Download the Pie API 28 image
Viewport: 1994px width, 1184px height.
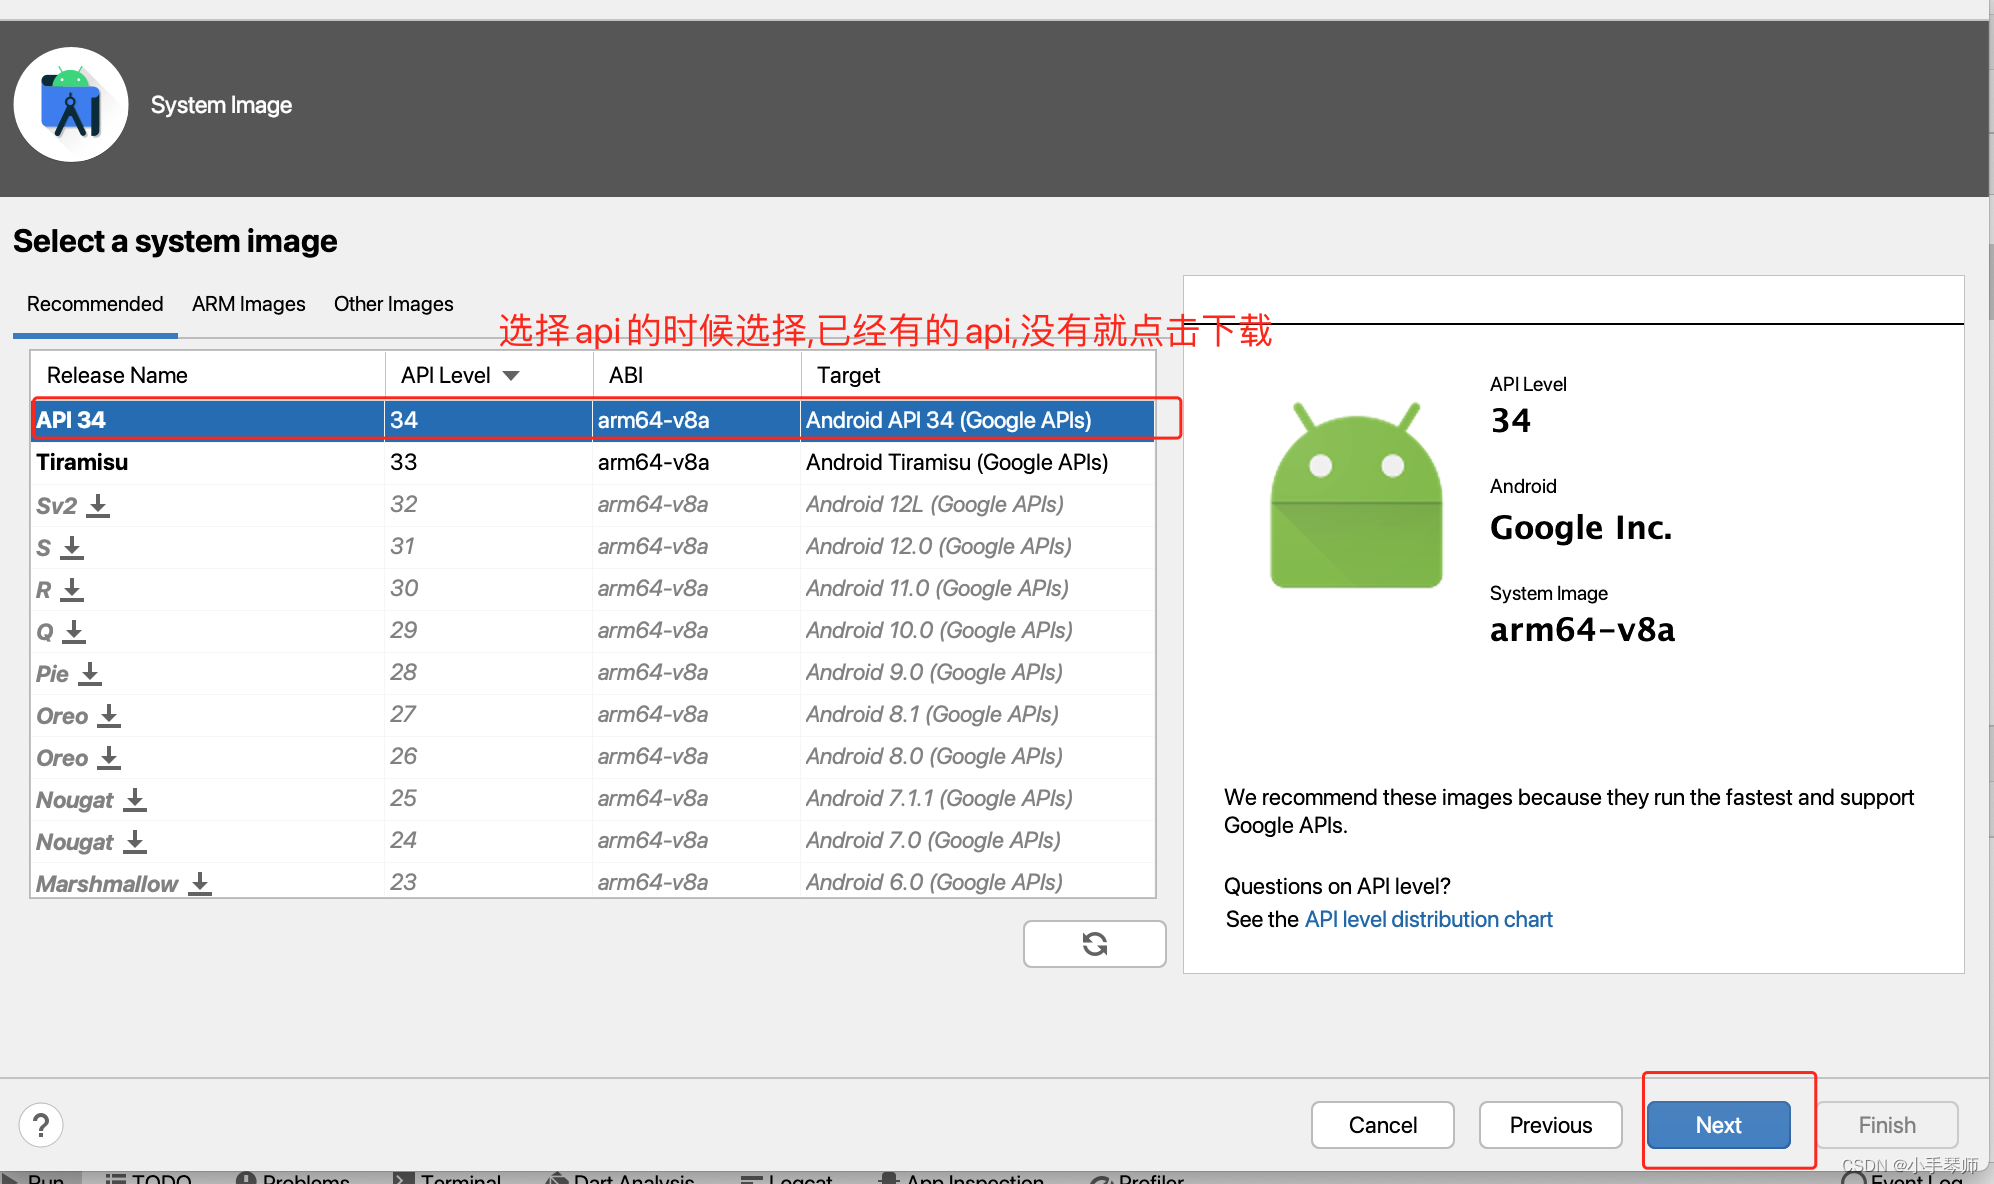[90, 674]
